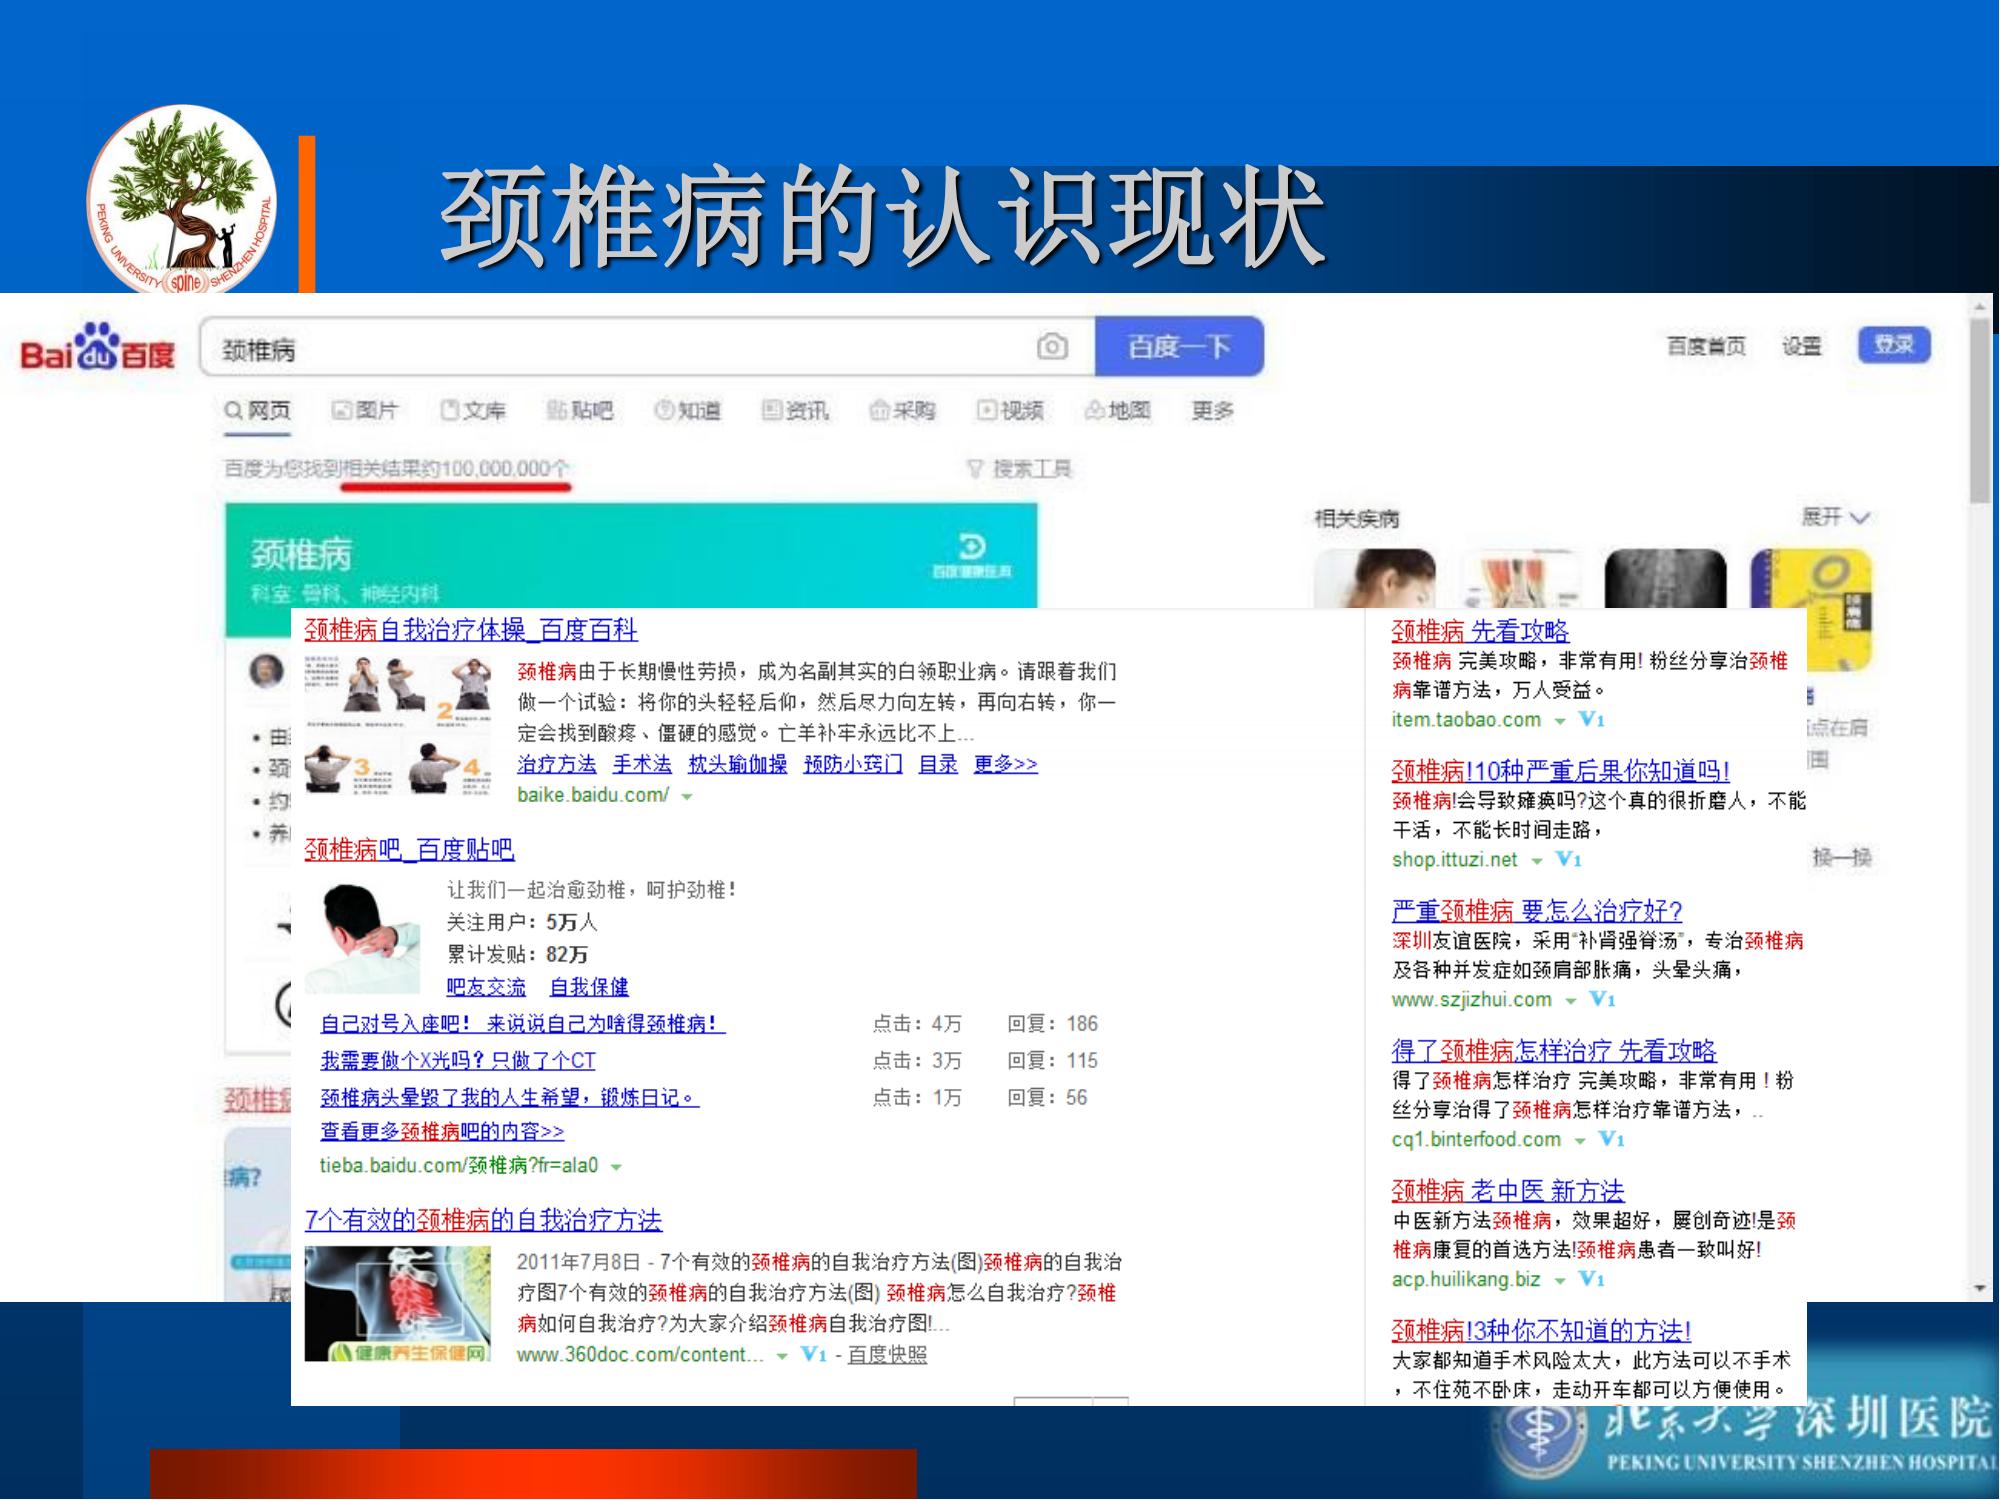Open dropdown arrow beside item.taobao.com
2000x1500 pixels.
point(1559,721)
